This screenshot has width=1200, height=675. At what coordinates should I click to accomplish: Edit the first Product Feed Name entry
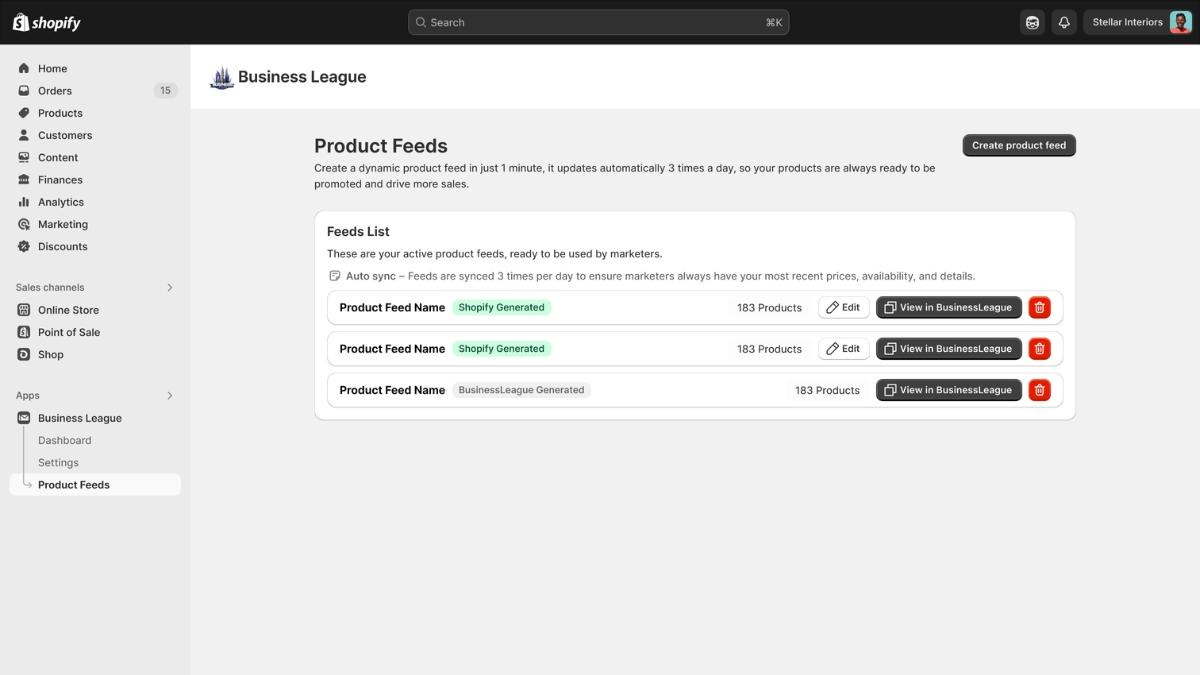(843, 307)
